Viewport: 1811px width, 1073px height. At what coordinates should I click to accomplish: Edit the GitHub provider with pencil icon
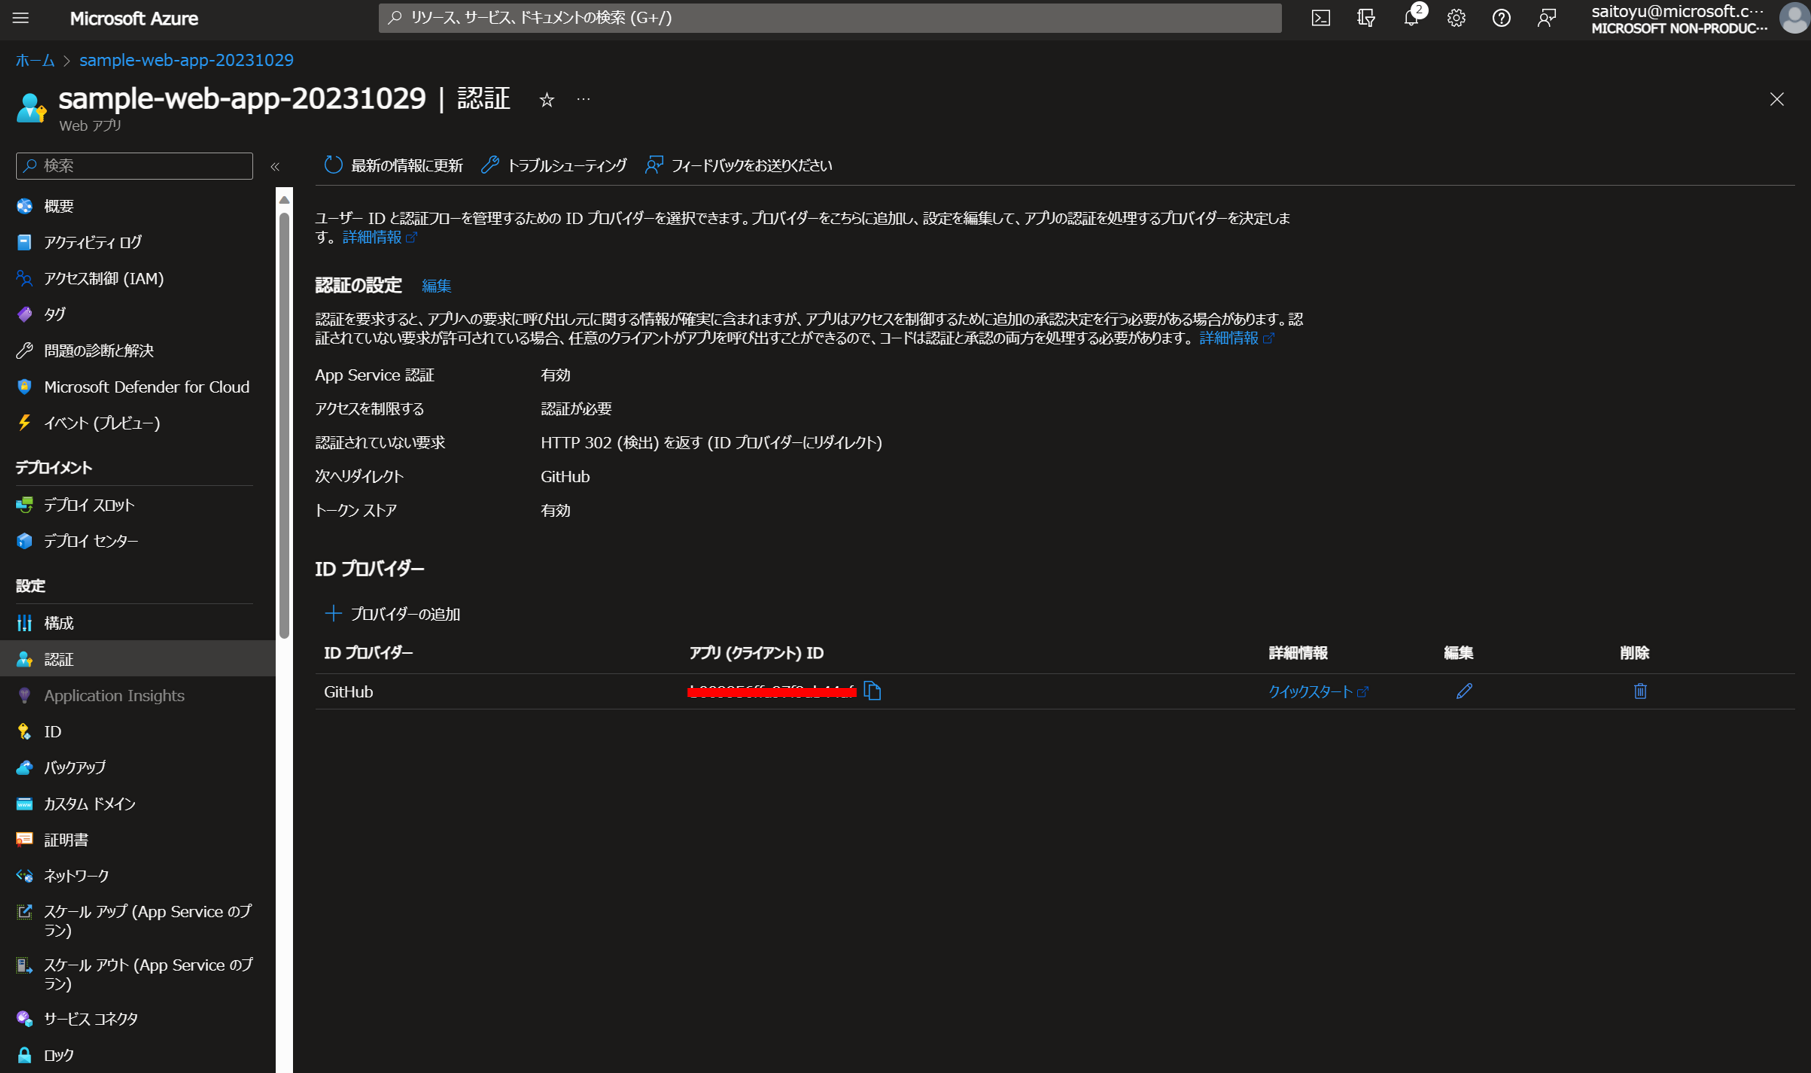1464,691
